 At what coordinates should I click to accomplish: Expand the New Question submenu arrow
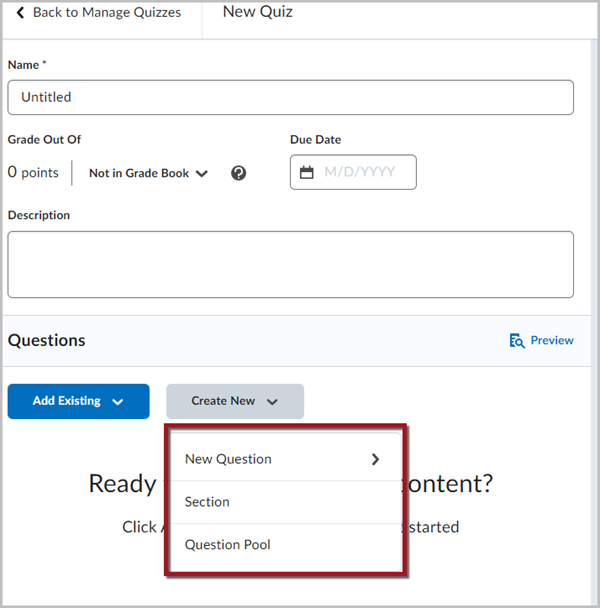tap(375, 459)
